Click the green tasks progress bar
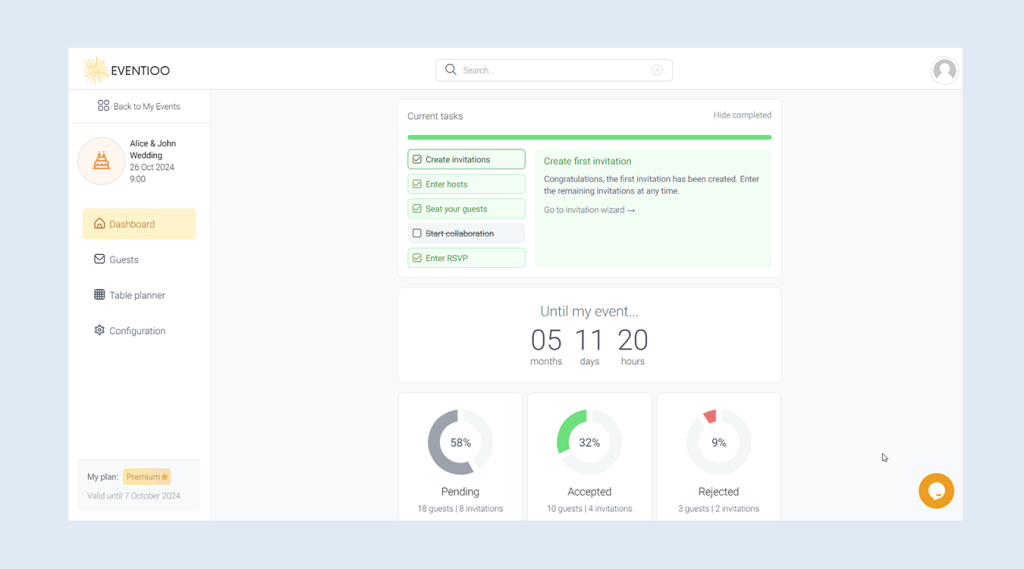The height and width of the screenshot is (569, 1024). (x=589, y=137)
